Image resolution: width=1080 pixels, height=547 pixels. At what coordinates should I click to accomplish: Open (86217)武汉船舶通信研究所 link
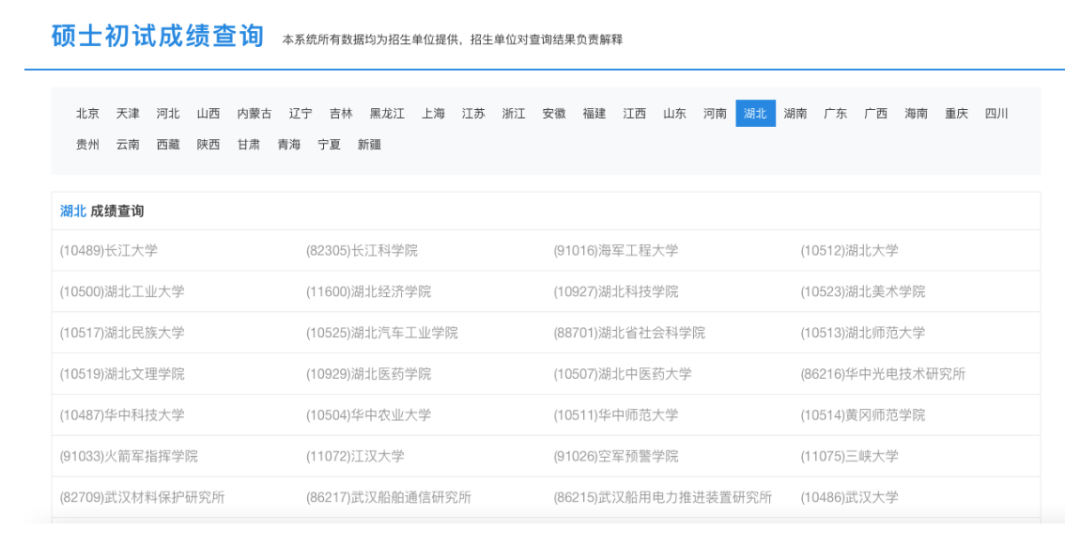click(x=388, y=497)
